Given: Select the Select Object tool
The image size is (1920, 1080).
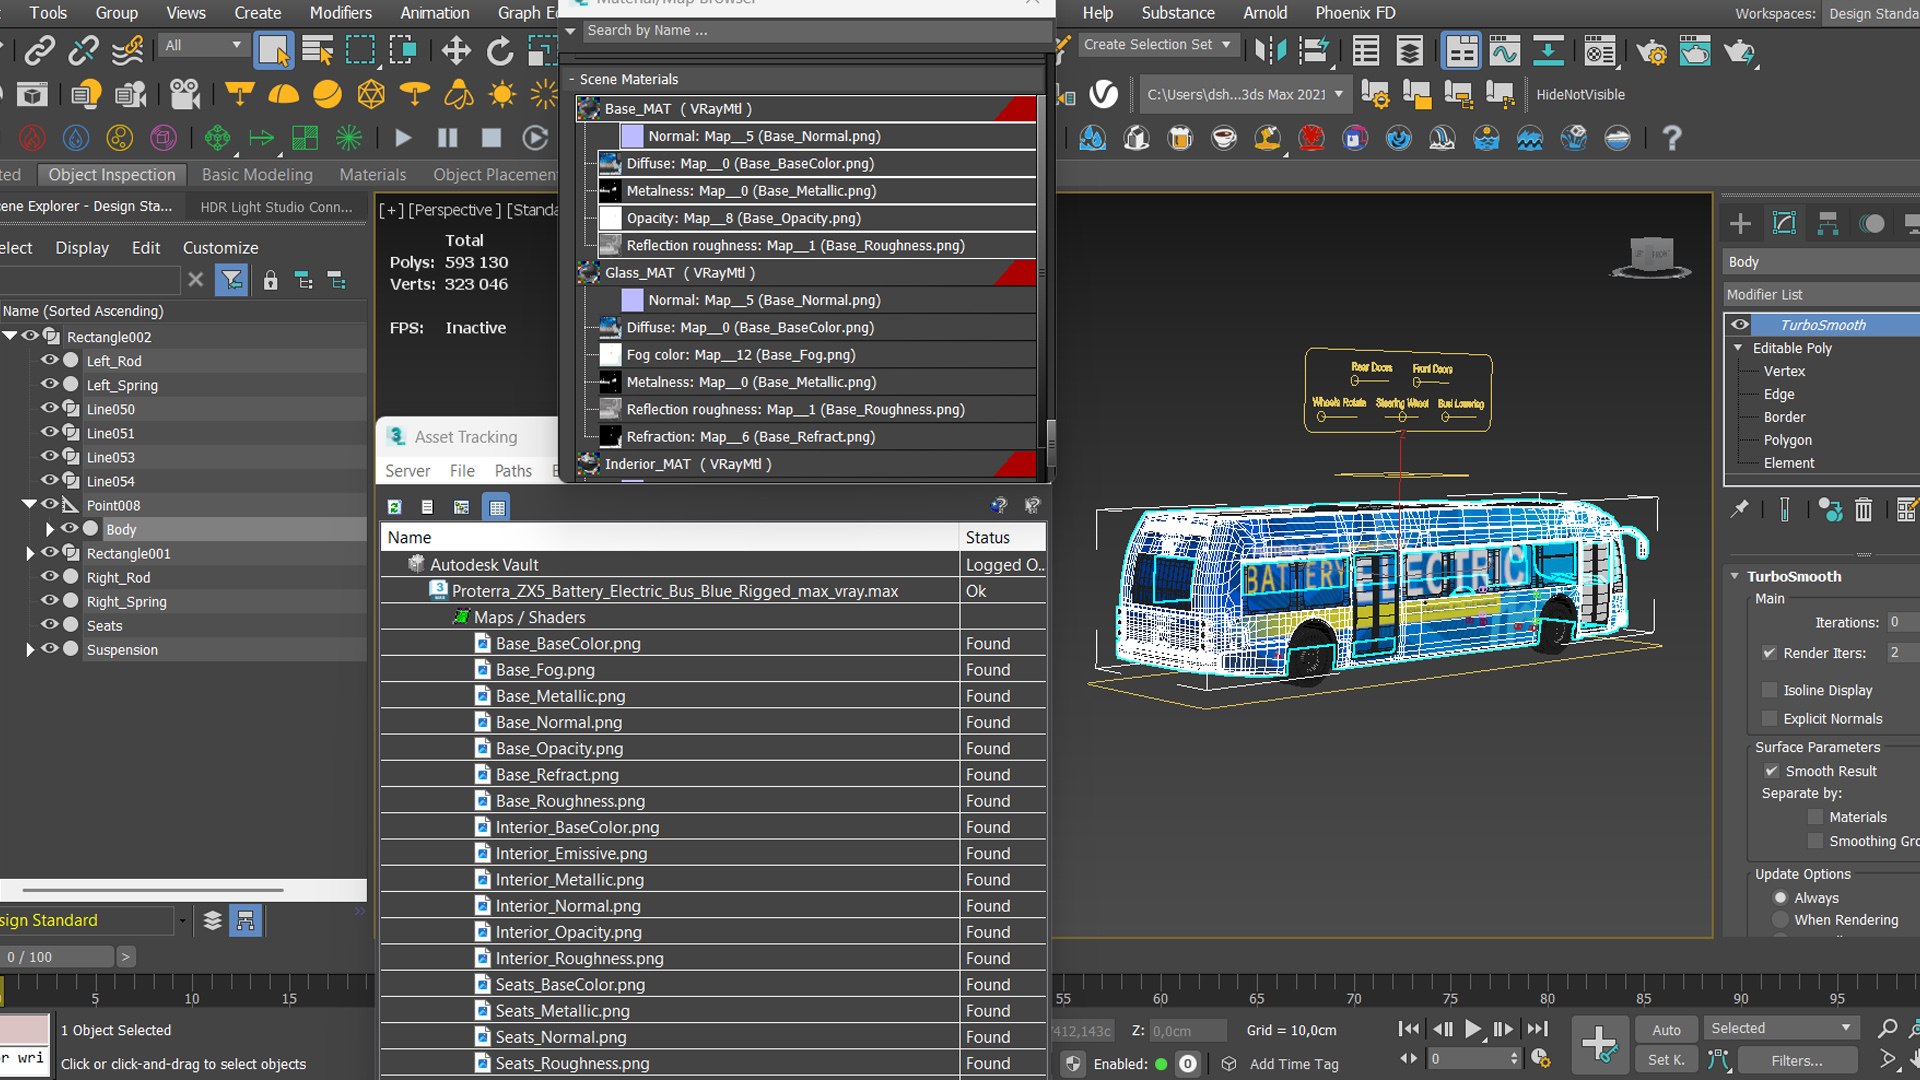Looking at the screenshot, I should (273, 50).
